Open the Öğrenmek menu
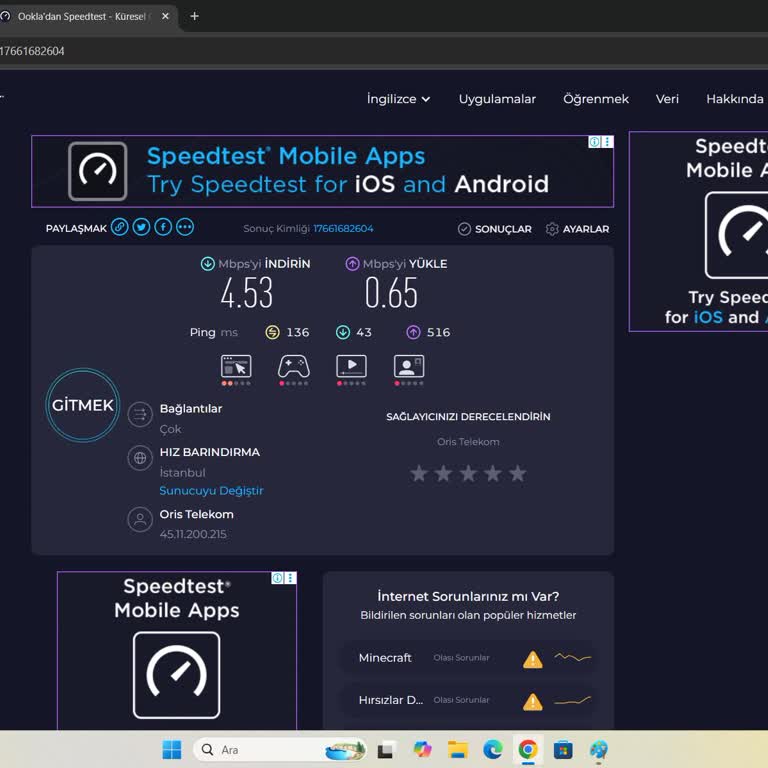768x768 pixels. [x=596, y=99]
